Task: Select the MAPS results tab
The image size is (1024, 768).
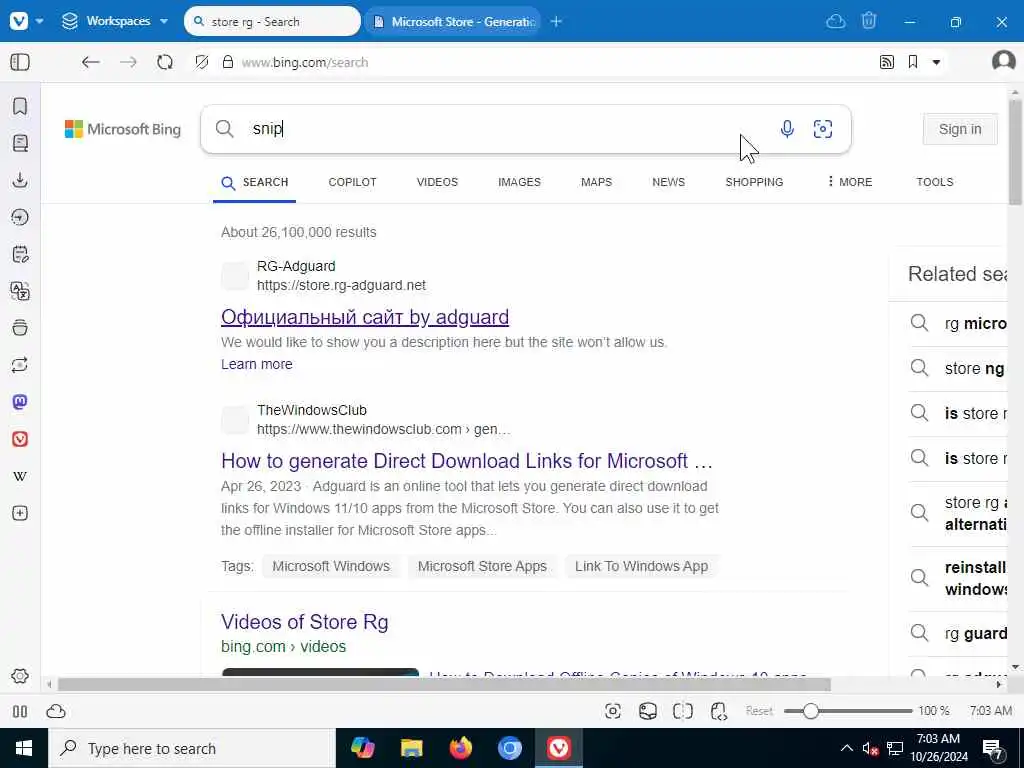Action: [597, 182]
